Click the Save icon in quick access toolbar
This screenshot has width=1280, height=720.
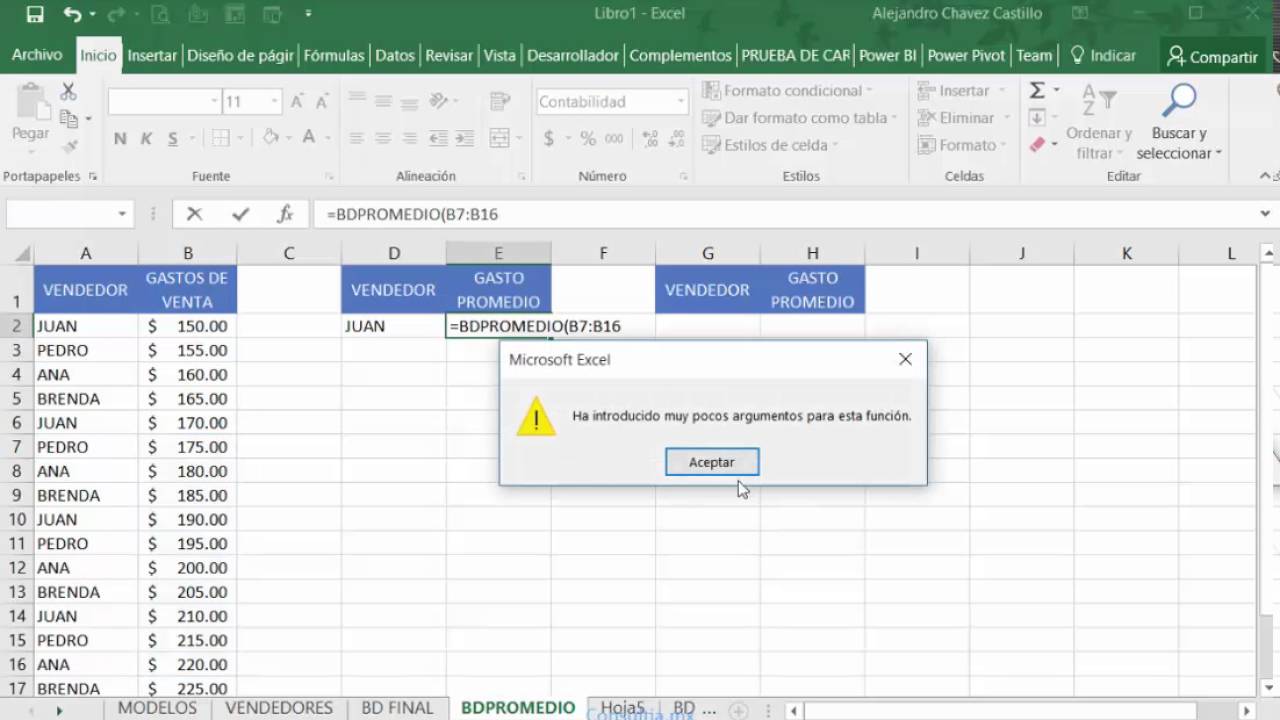(34, 14)
